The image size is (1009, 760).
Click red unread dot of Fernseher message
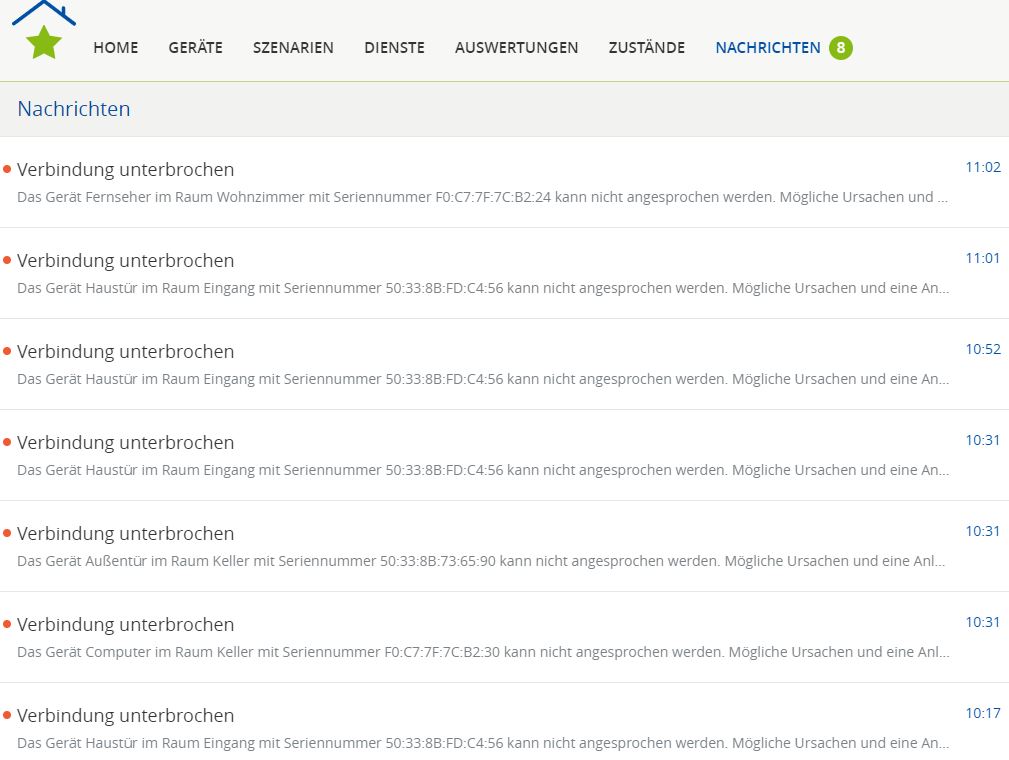7,169
